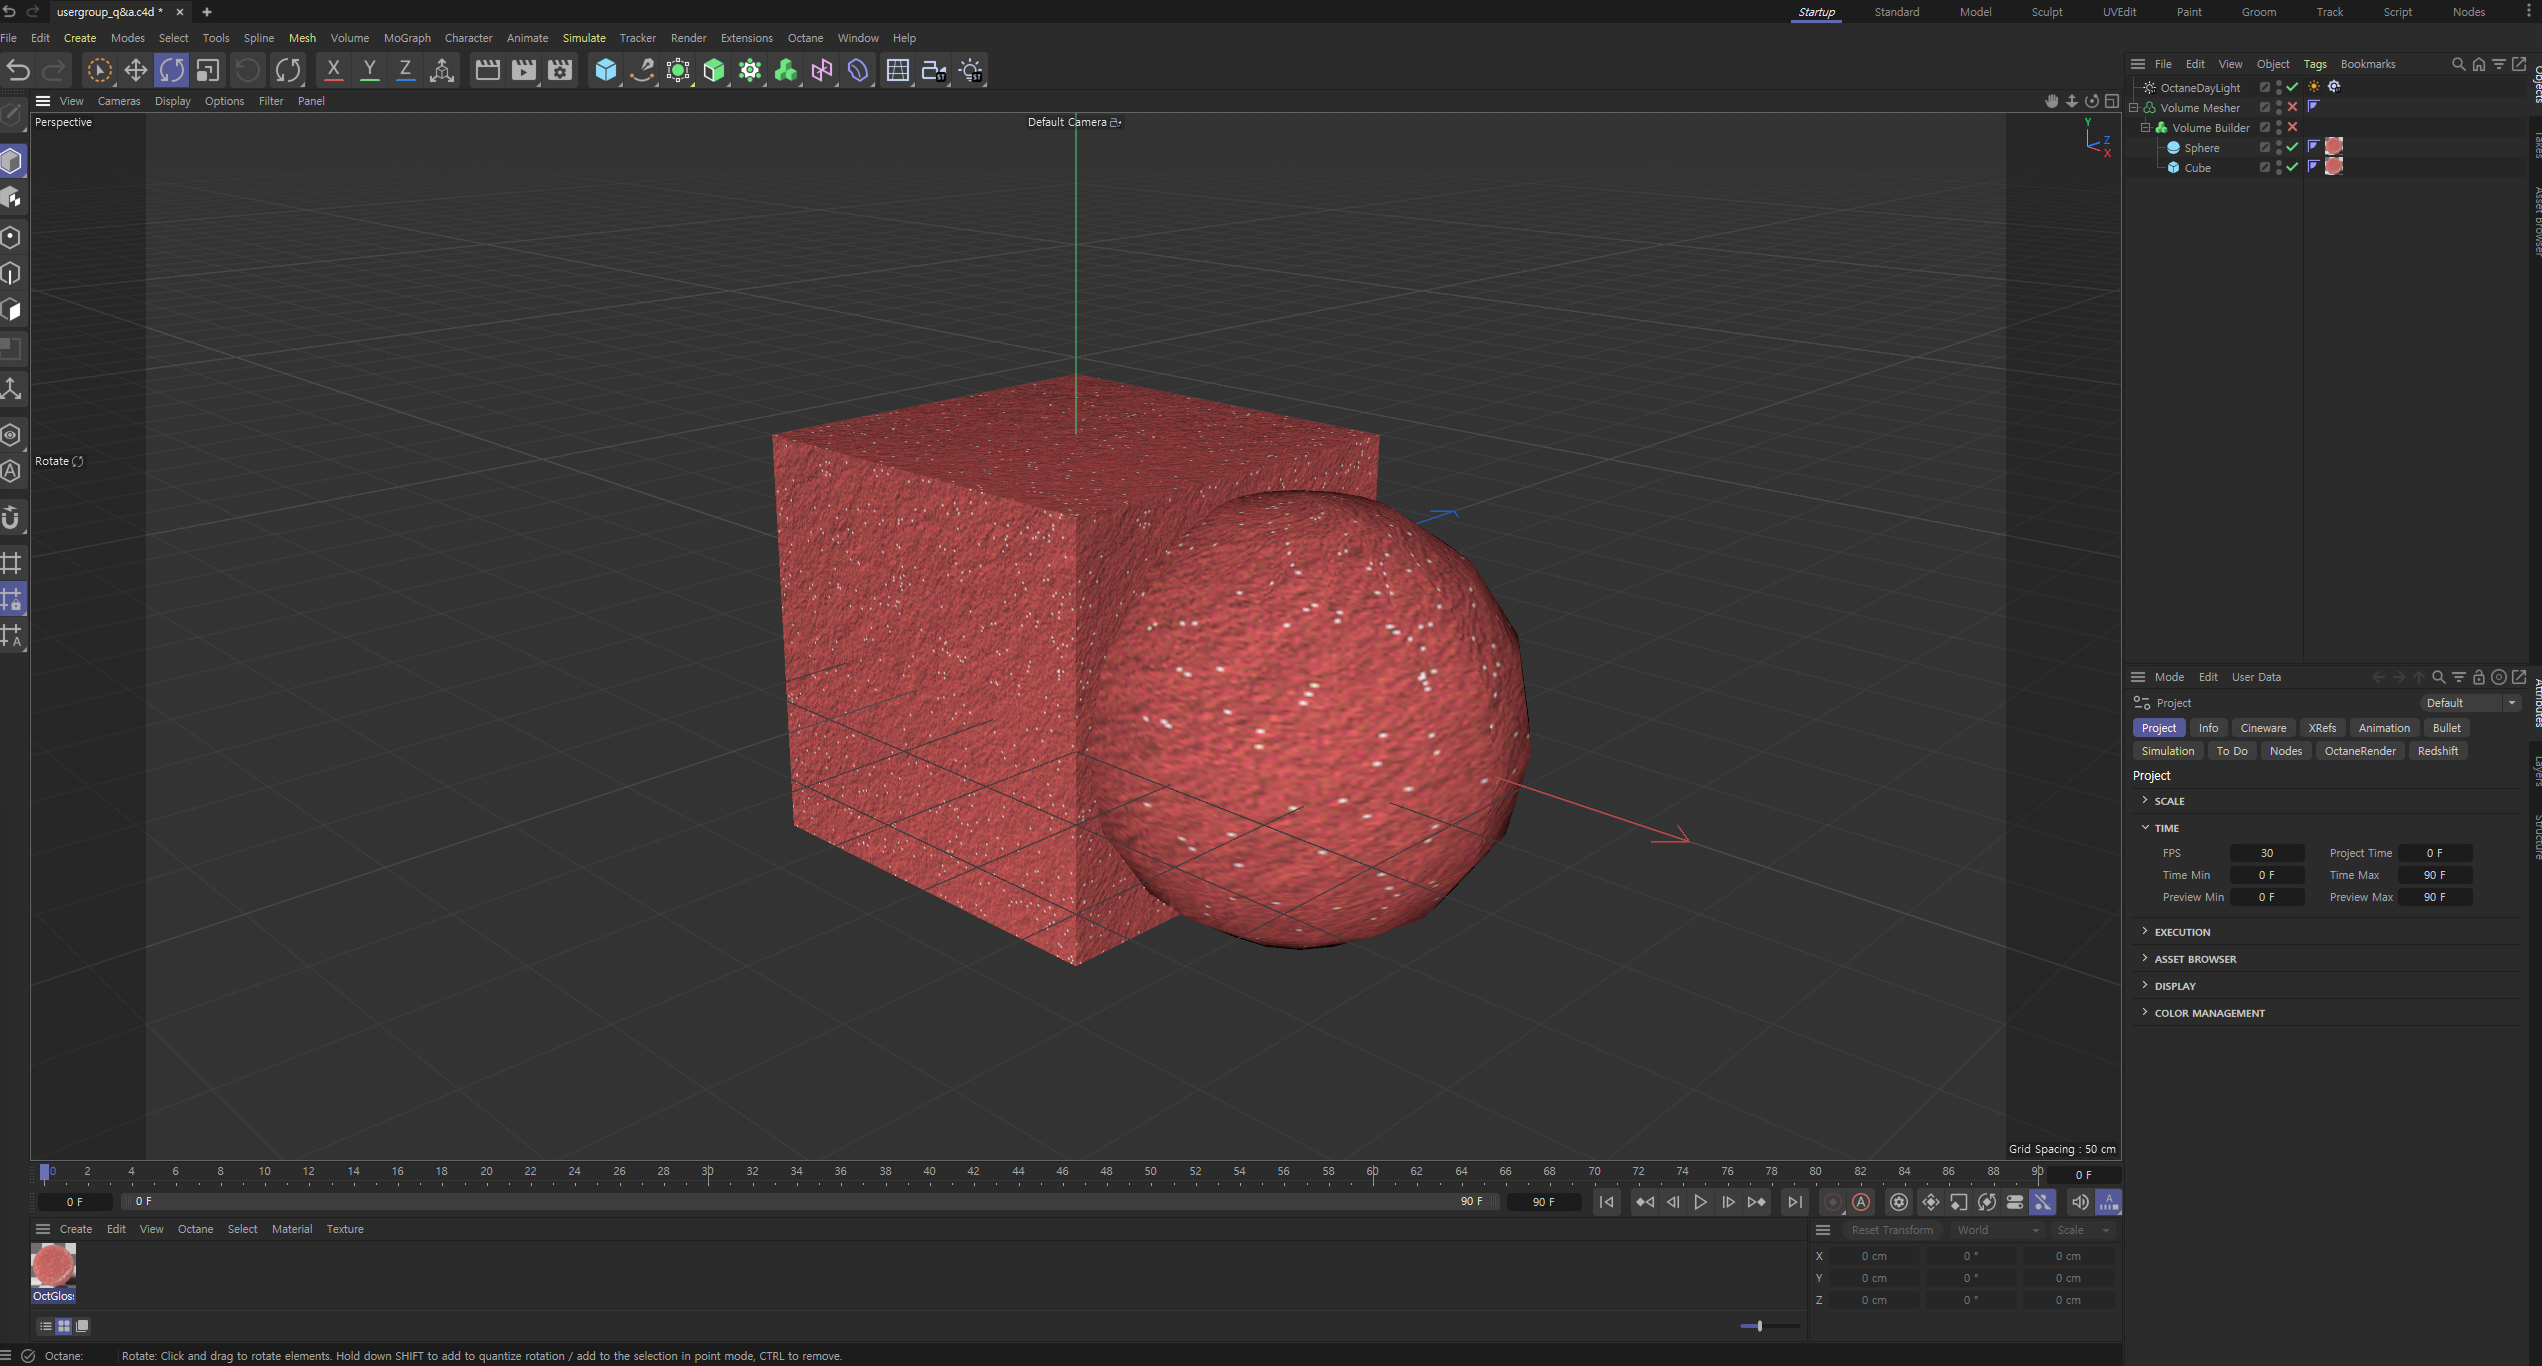This screenshot has height=1366, width=2542.
Task: Click the Play Sound speaker icon
Action: click(x=2080, y=1202)
